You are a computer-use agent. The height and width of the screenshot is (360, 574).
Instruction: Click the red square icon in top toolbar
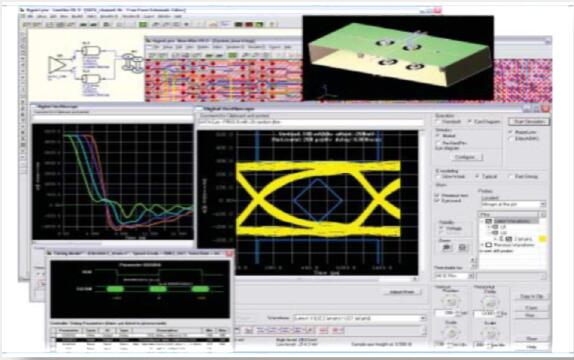pyautogui.click(x=249, y=25)
